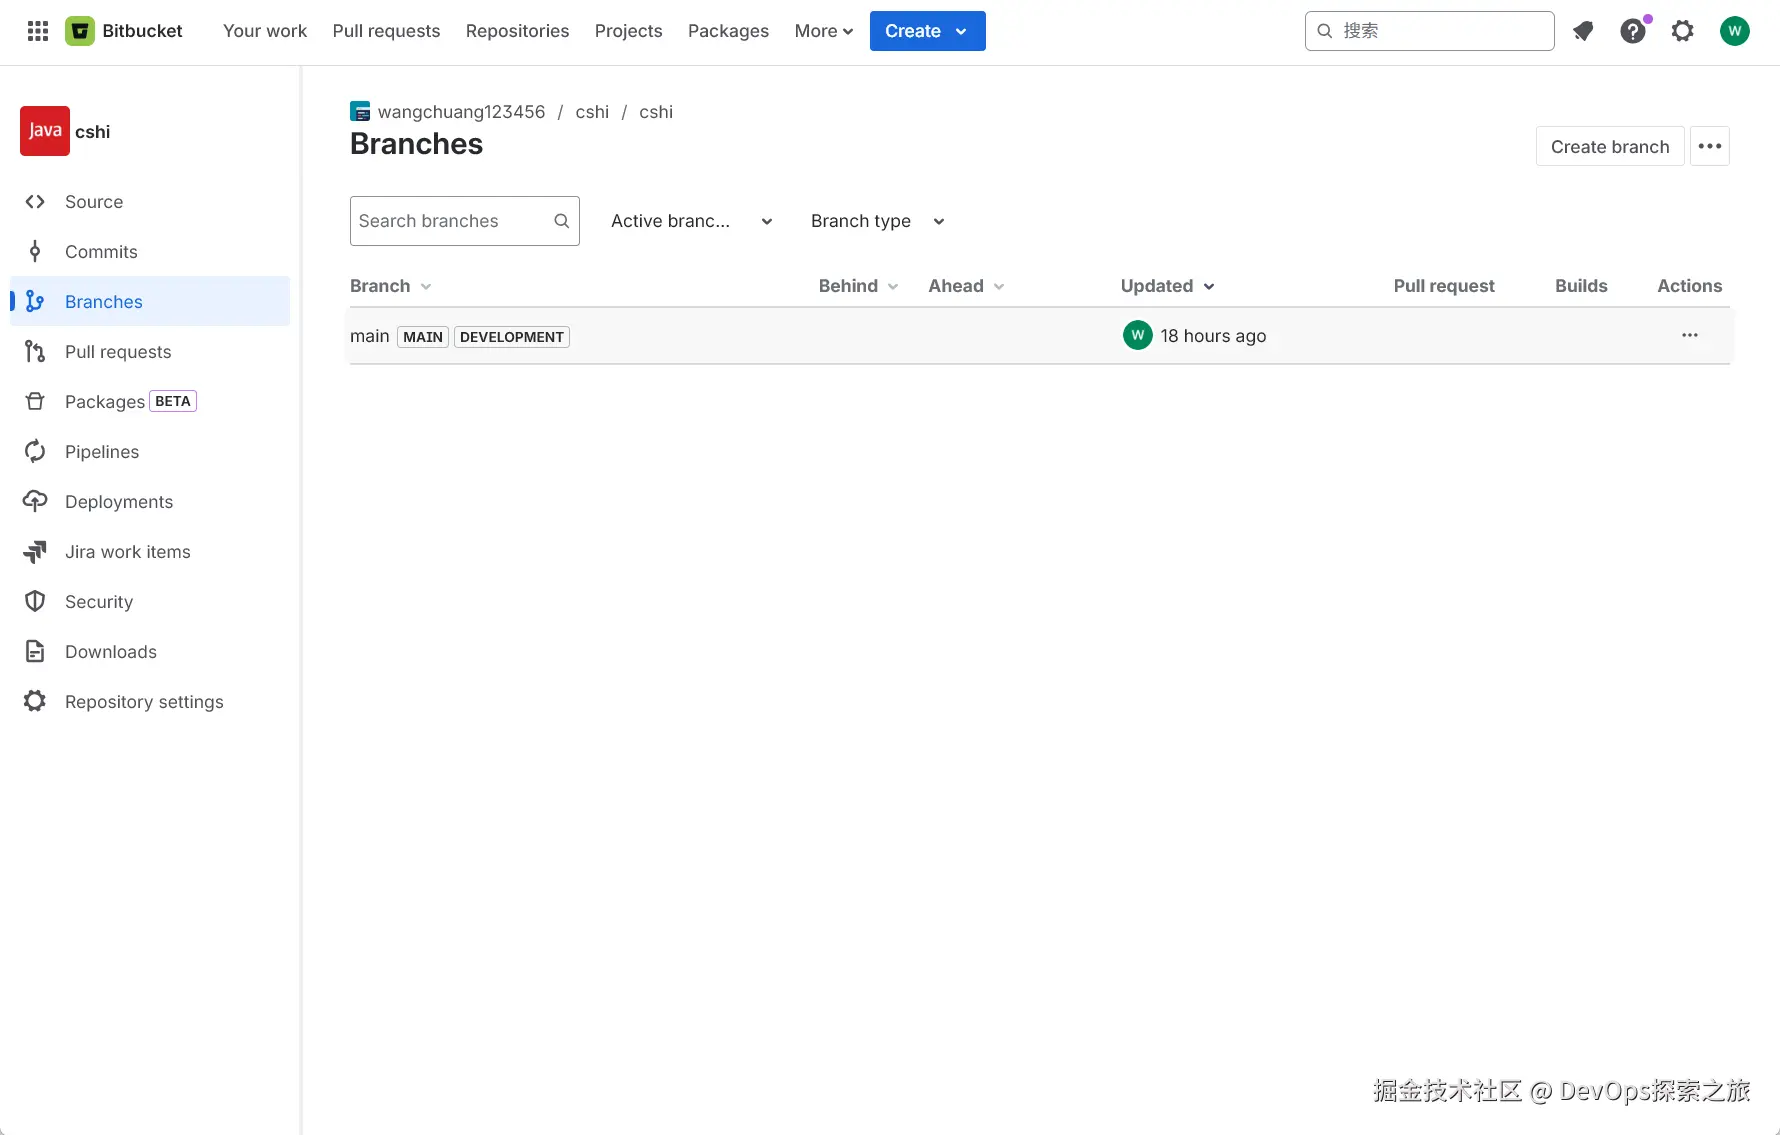
Task: Click the Actions column header
Action: pyautogui.click(x=1690, y=286)
